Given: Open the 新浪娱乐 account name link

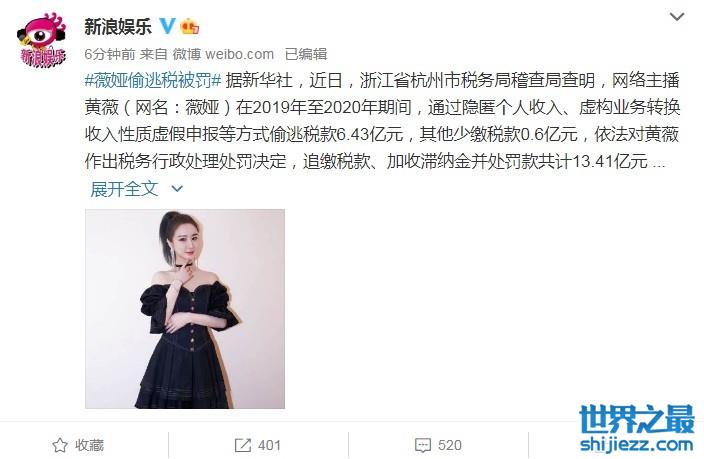Looking at the screenshot, I should (118, 26).
